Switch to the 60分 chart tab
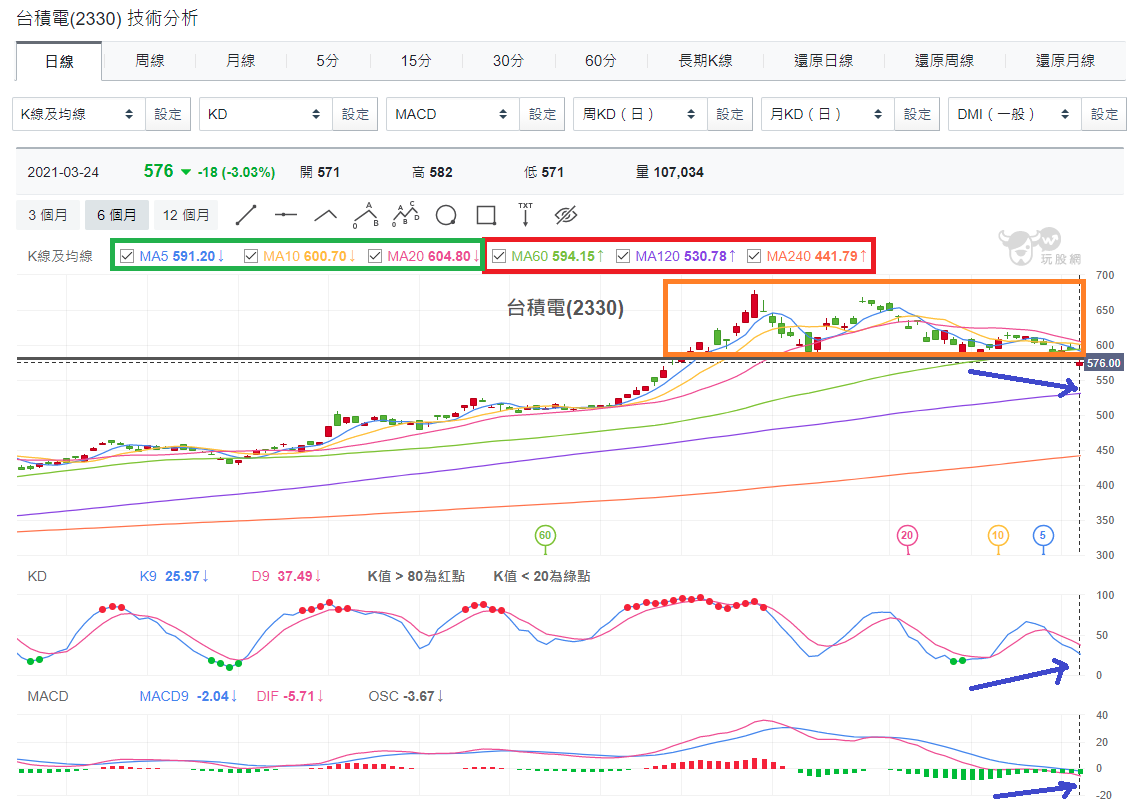This screenshot has width=1144, height=804. [600, 61]
